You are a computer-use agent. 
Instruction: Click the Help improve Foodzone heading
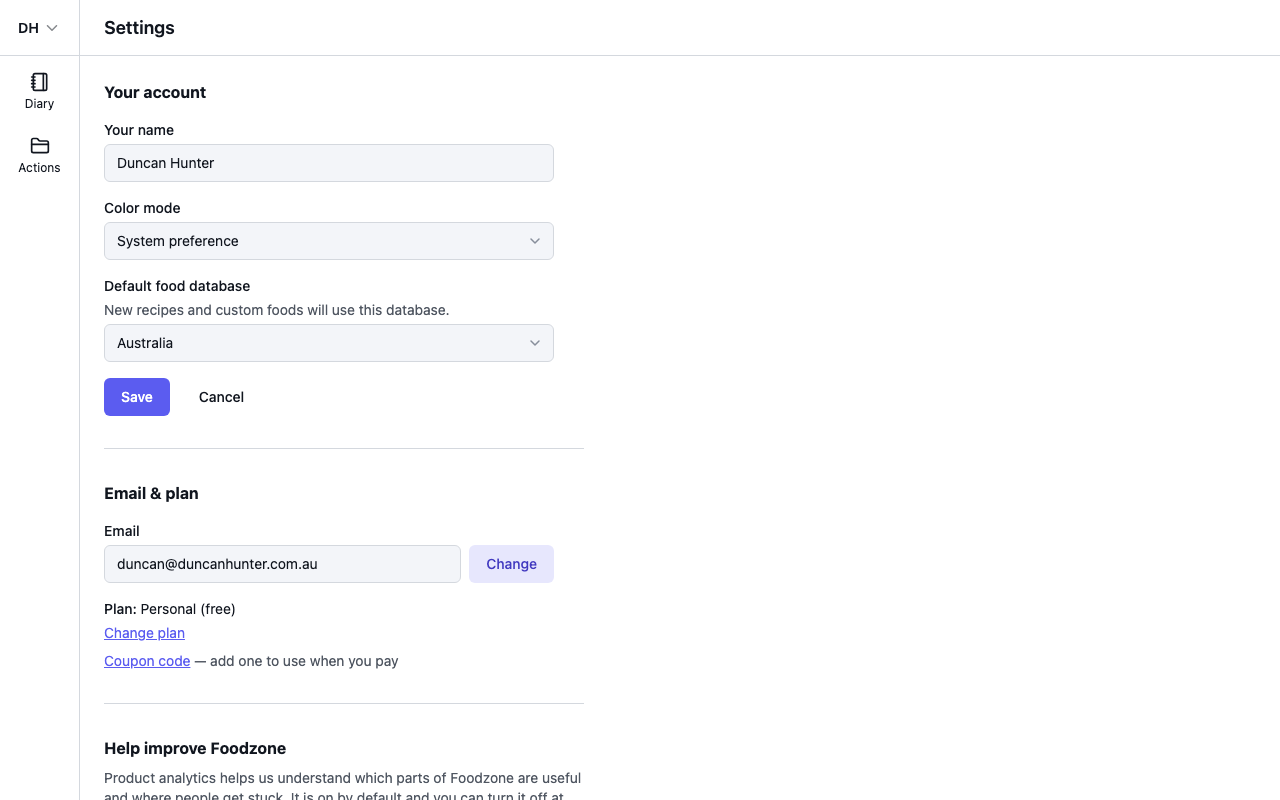(x=195, y=748)
